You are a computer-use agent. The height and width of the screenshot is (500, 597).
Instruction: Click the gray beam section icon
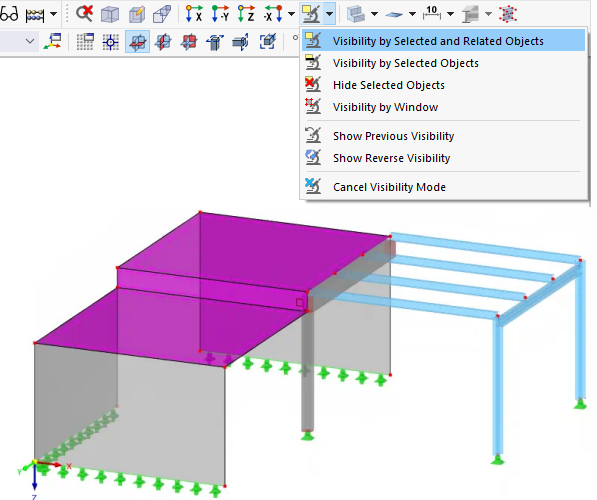470,14
